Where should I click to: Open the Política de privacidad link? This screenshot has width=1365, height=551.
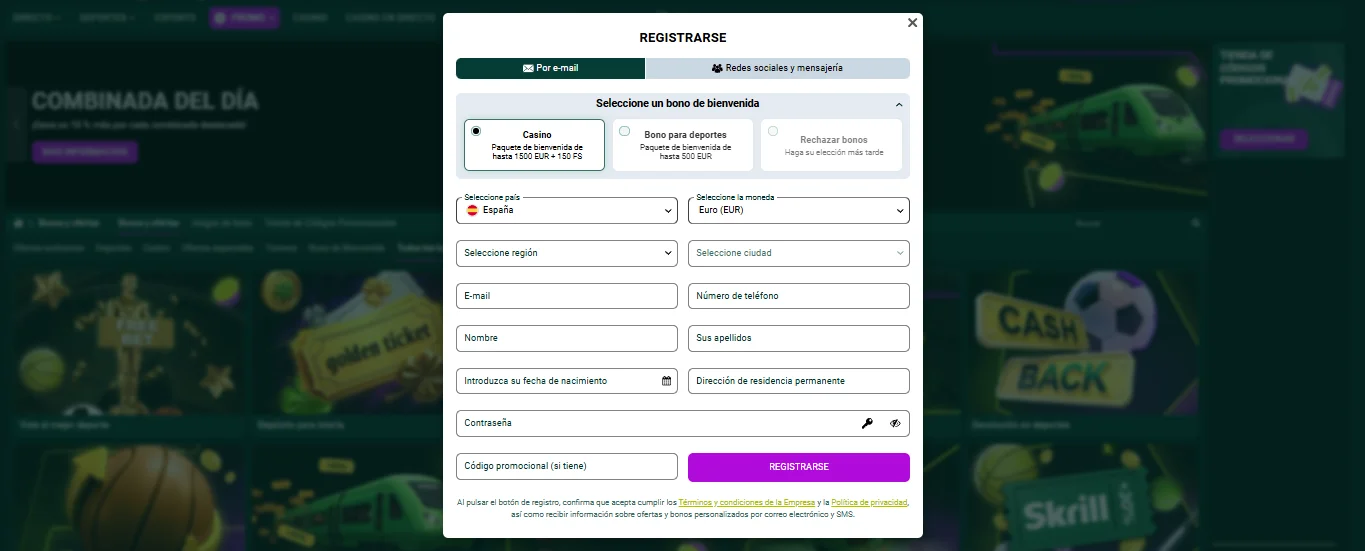pyautogui.click(x=869, y=502)
